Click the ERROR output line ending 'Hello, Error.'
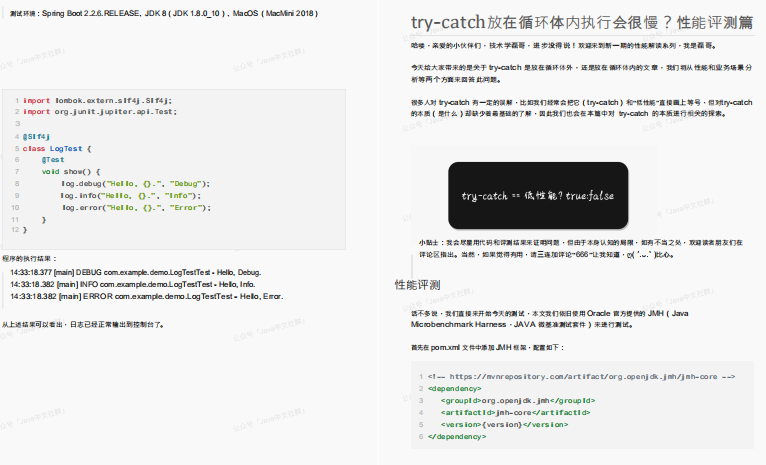 (147, 296)
